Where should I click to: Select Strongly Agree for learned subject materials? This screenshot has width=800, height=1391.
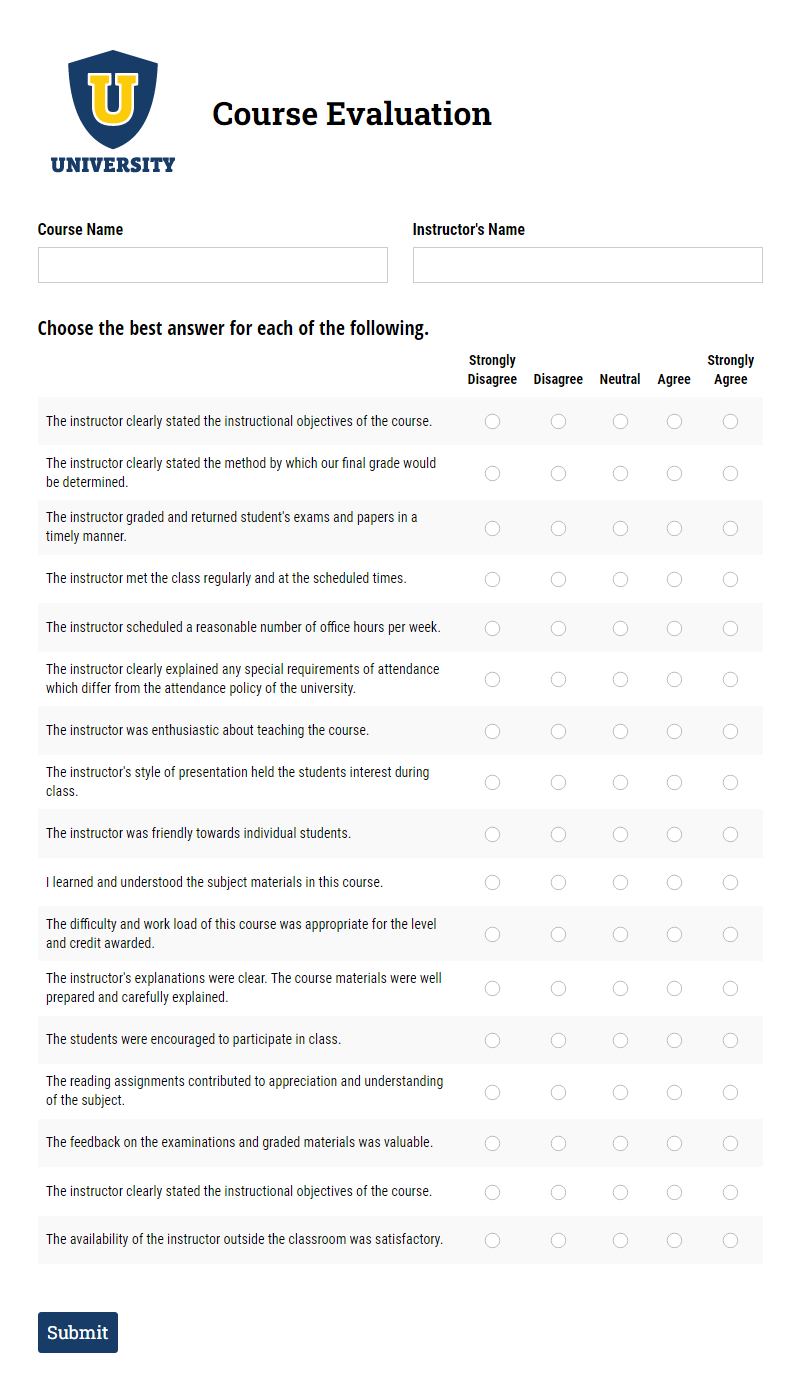click(x=730, y=882)
